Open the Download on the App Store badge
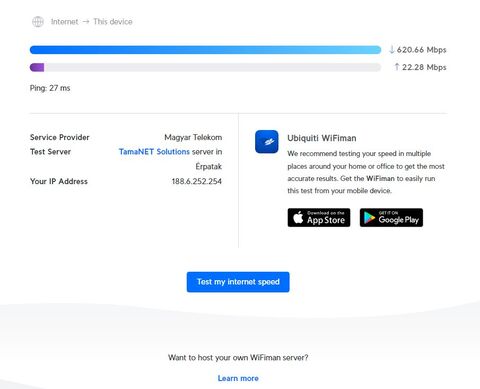Image resolution: width=480 pixels, height=389 pixels. point(319,218)
